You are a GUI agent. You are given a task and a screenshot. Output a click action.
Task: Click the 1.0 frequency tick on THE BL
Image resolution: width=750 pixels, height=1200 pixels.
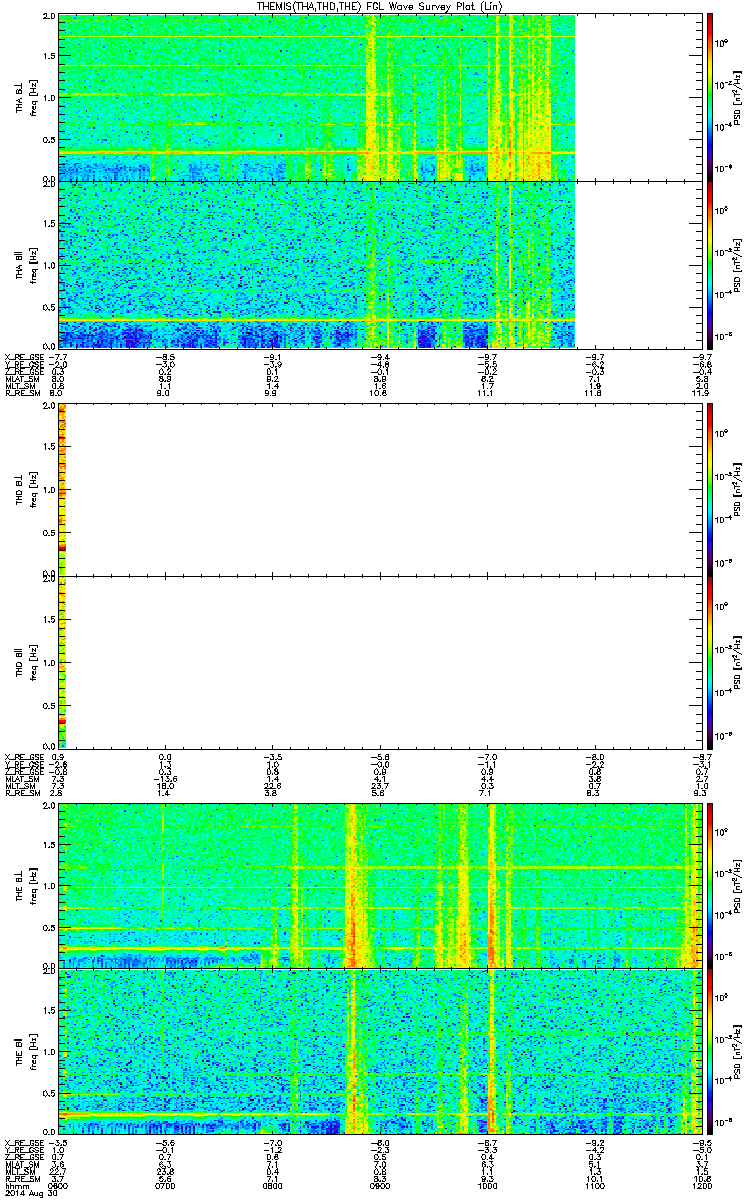coord(51,884)
